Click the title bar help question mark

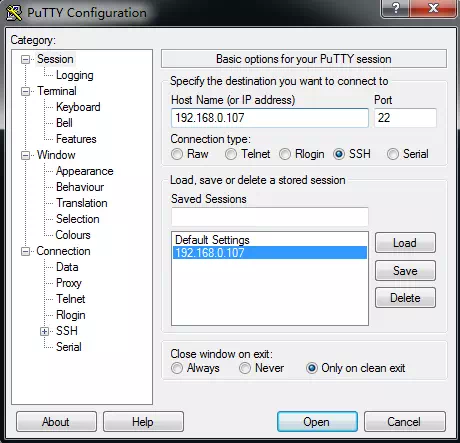(x=396, y=7)
